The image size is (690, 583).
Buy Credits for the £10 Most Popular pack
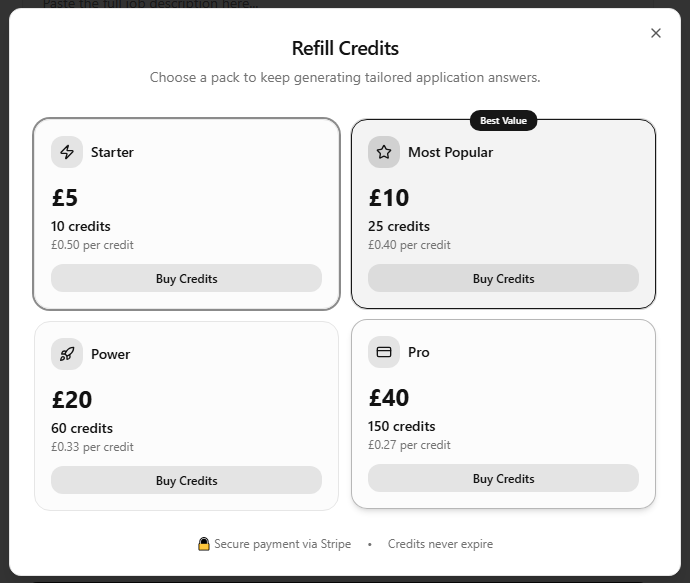click(503, 278)
